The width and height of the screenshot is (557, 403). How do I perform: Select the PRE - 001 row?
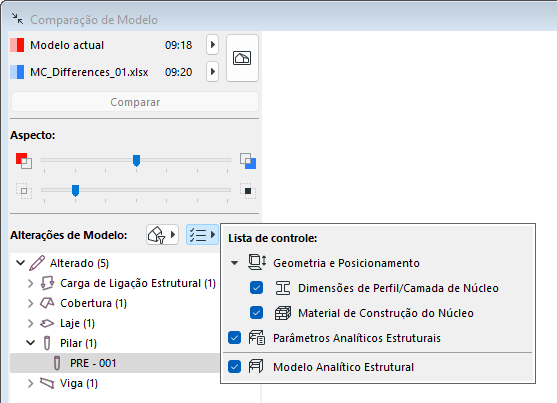pos(115,363)
